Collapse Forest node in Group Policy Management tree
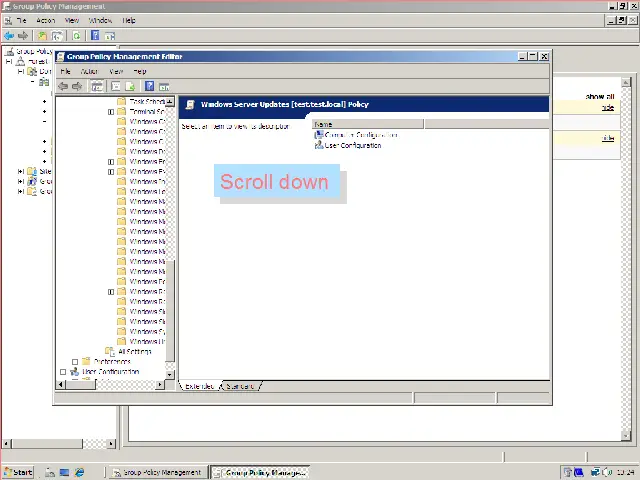The image size is (640, 480). [x=9, y=61]
